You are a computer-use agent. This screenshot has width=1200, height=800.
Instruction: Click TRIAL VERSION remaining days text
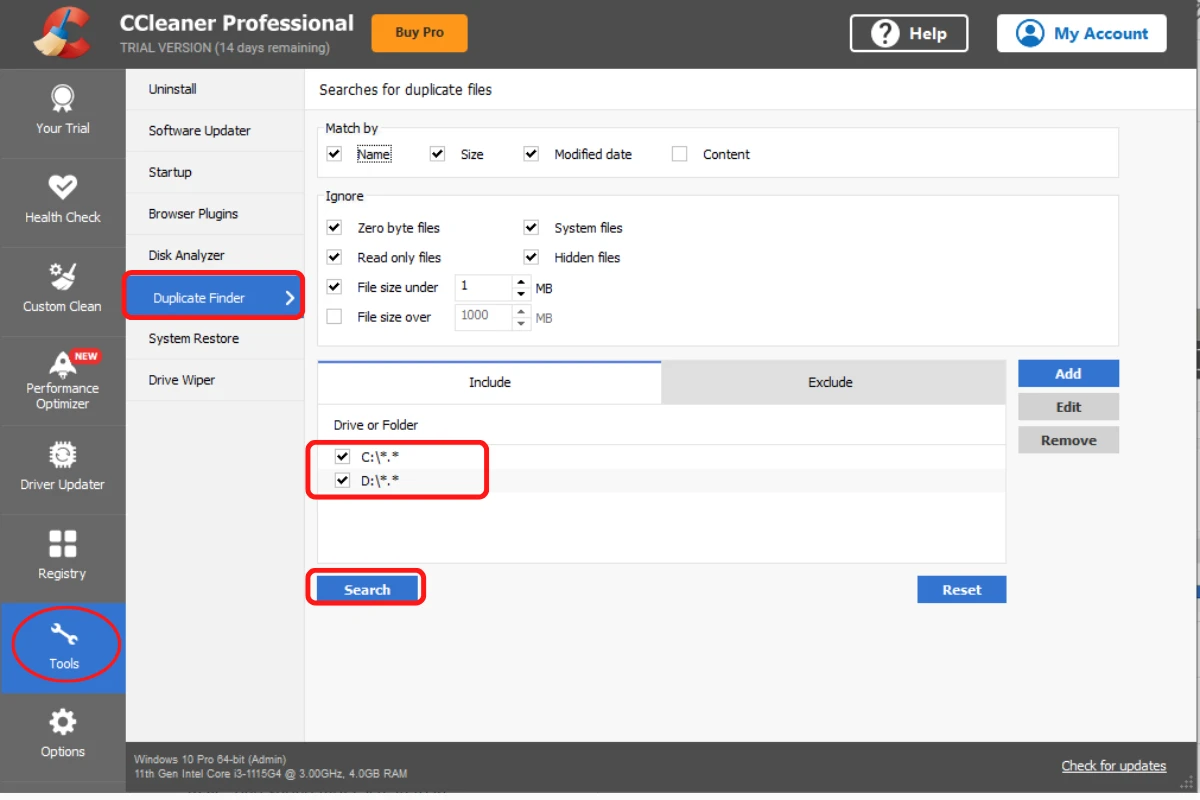224,48
